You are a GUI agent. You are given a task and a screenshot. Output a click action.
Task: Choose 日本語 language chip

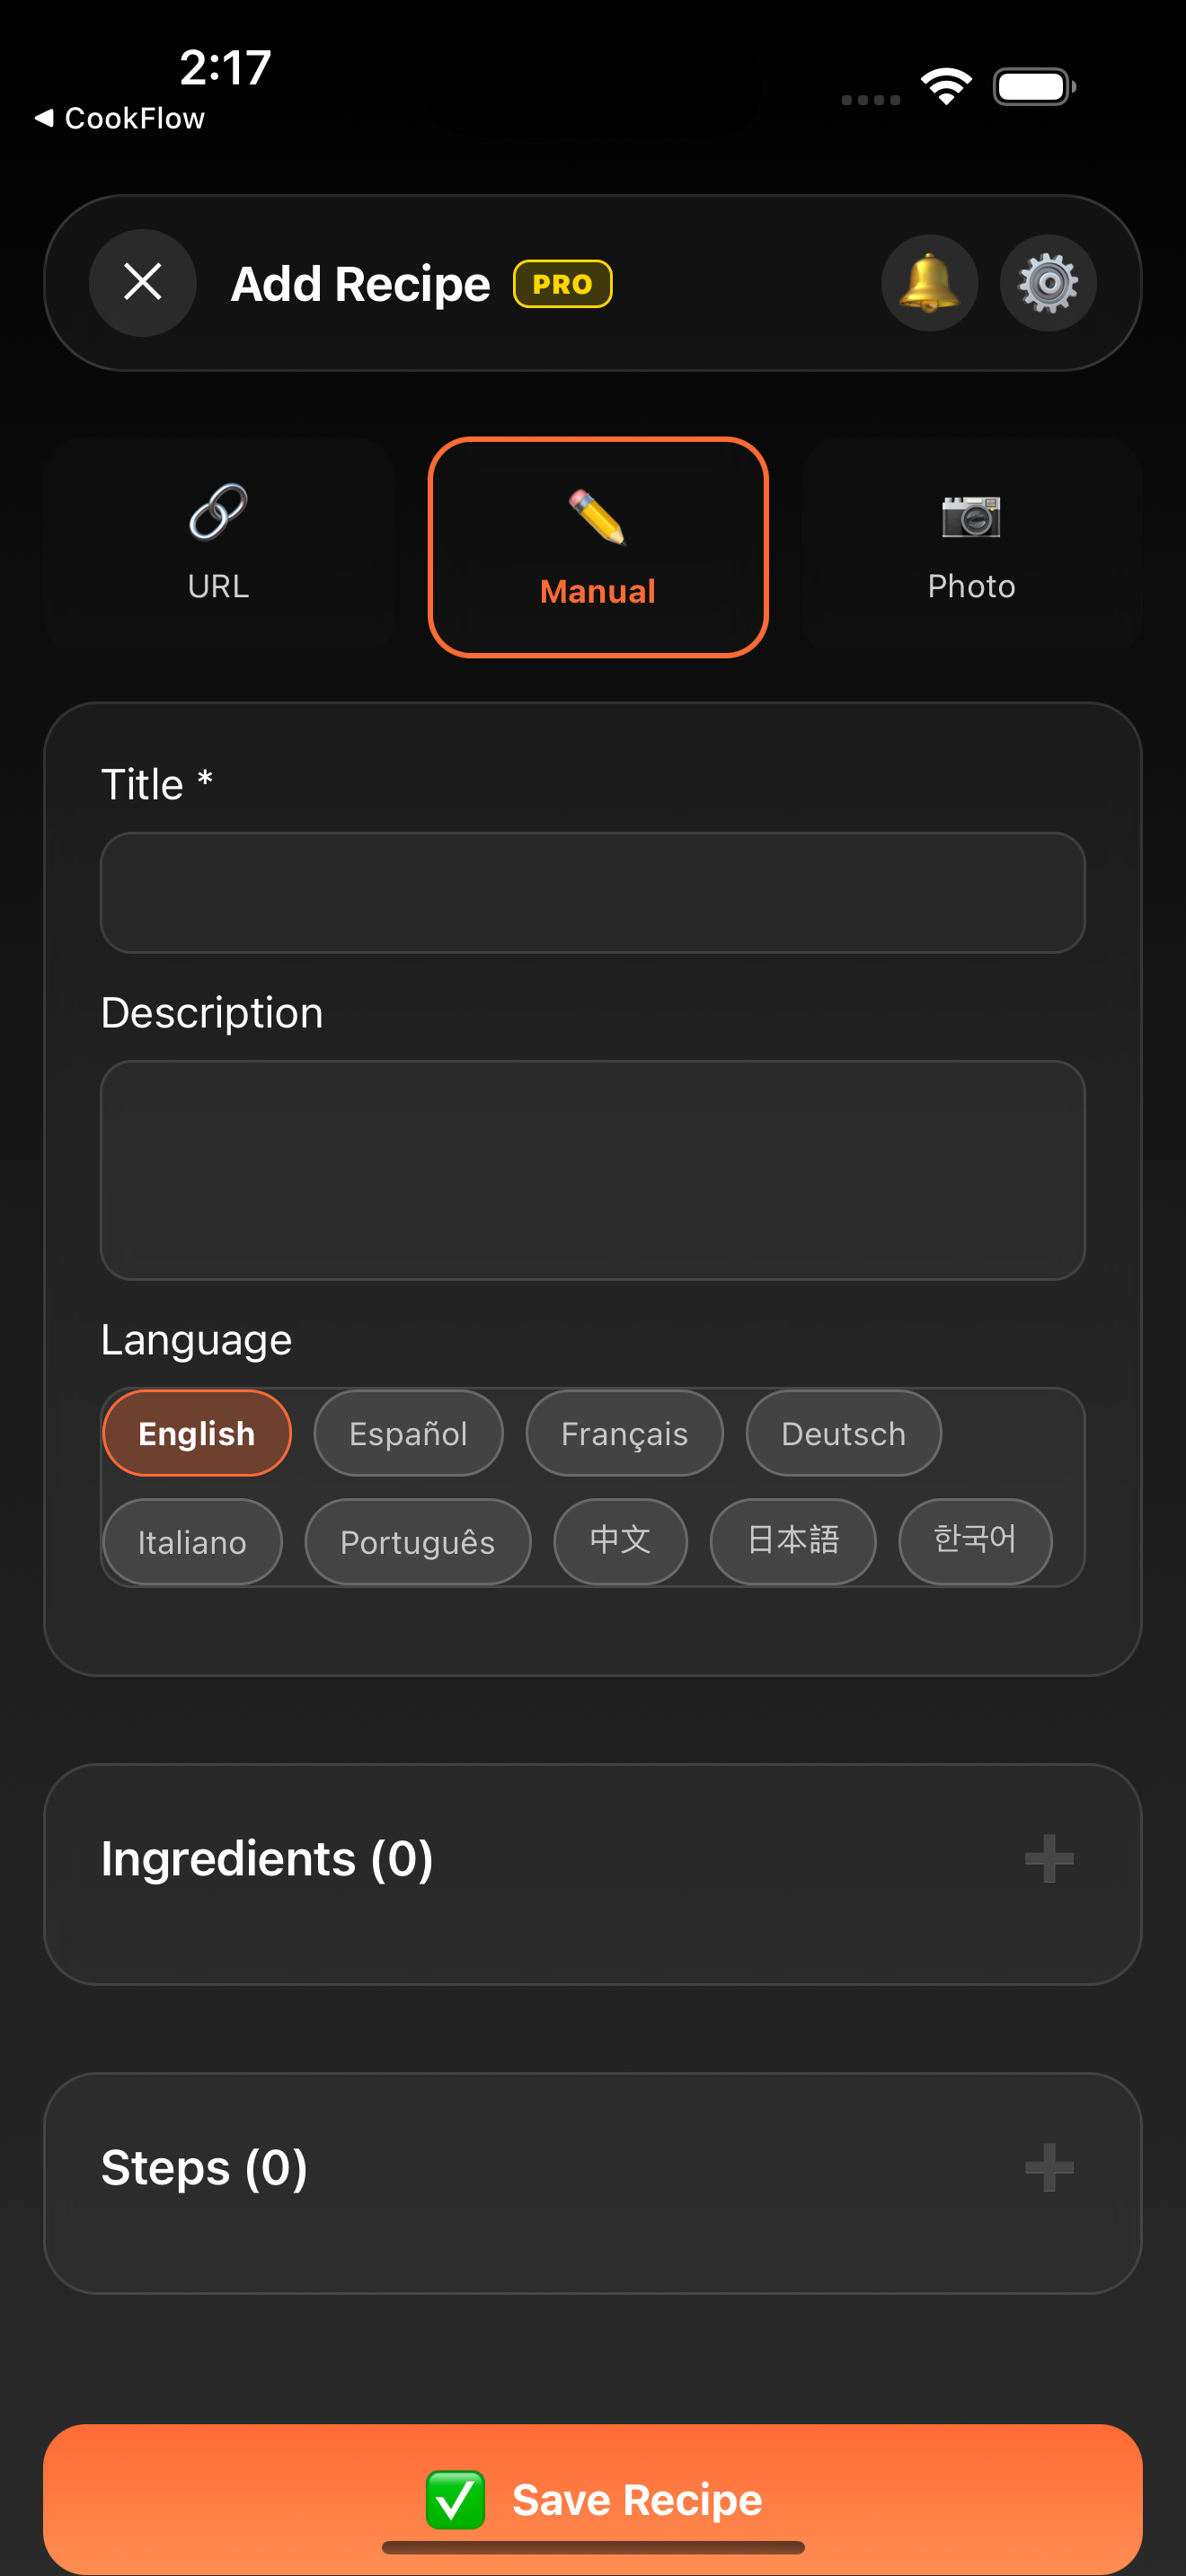click(793, 1541)
